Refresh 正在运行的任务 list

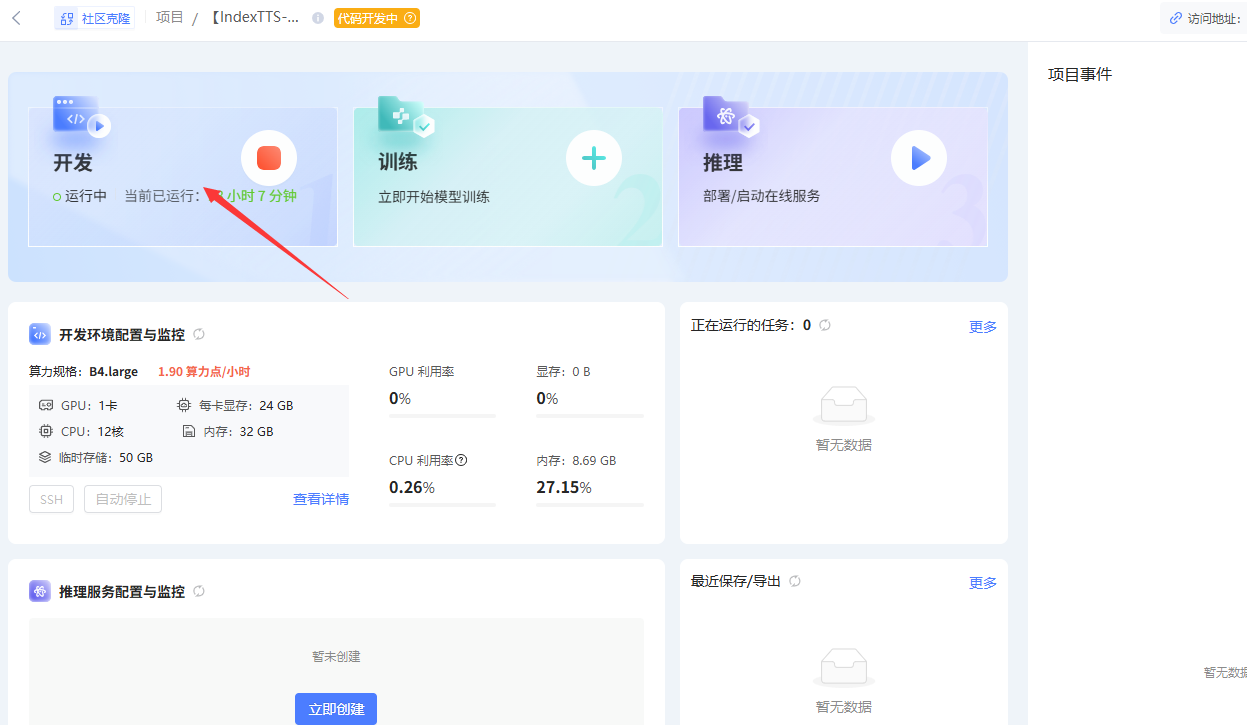(825, 325)
